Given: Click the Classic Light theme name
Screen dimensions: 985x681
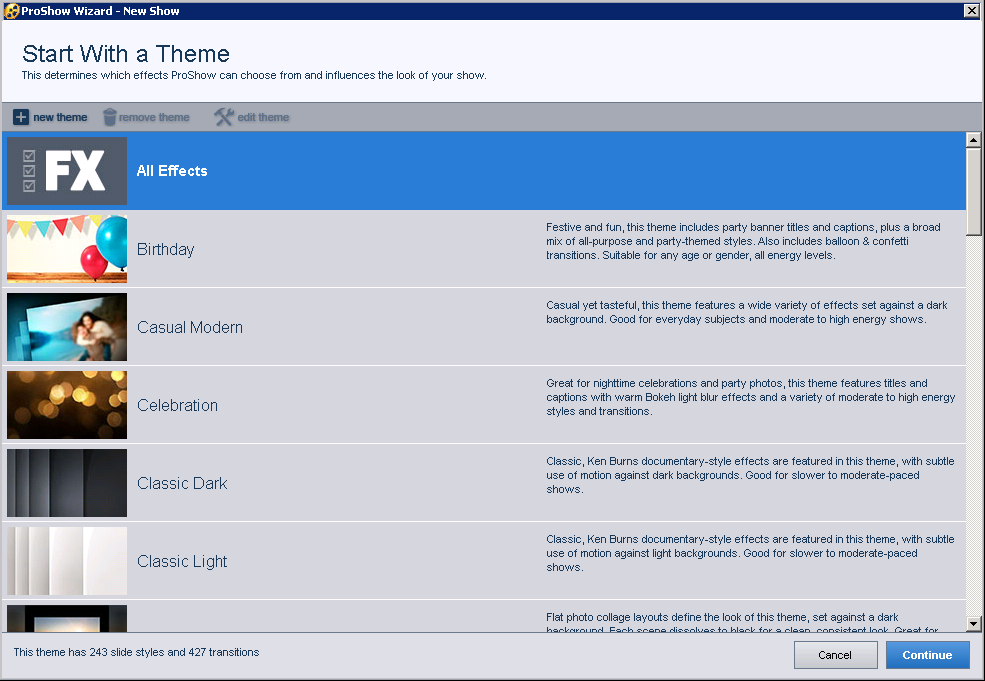Looking at the screenshot, I should (182, 561).
